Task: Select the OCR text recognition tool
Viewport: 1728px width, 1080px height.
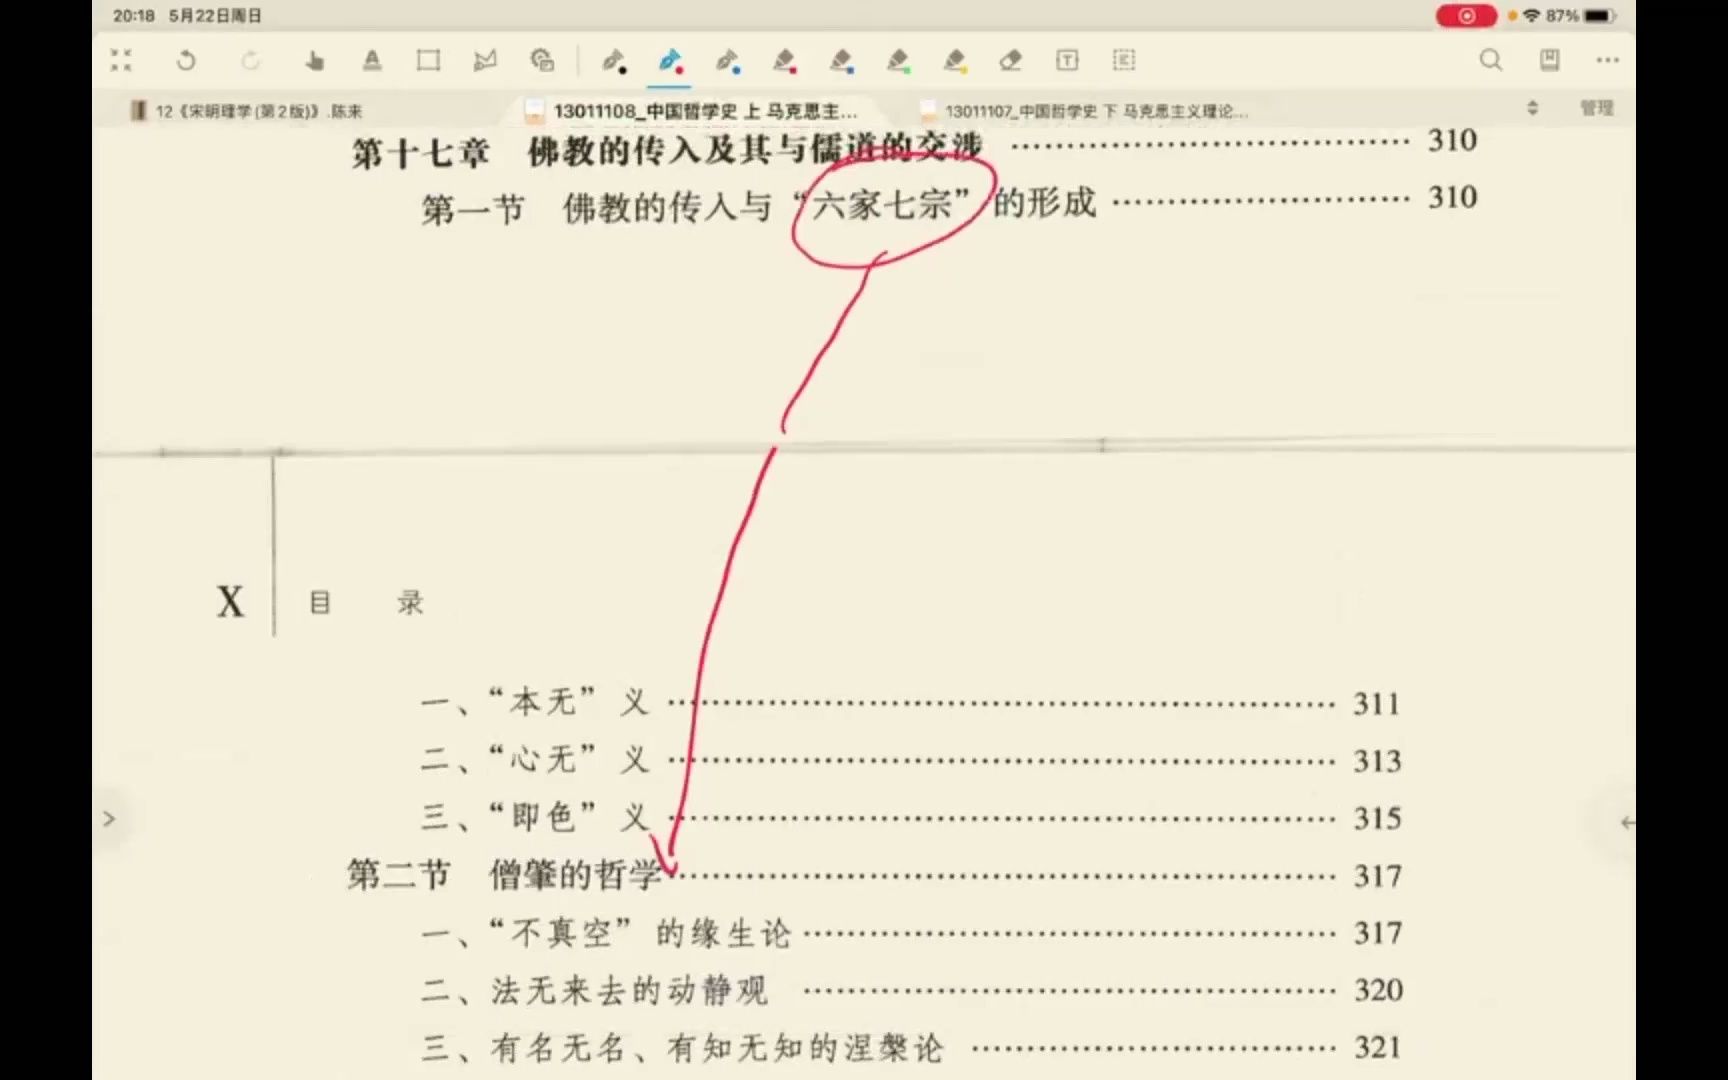Action: click(1124, 61)
